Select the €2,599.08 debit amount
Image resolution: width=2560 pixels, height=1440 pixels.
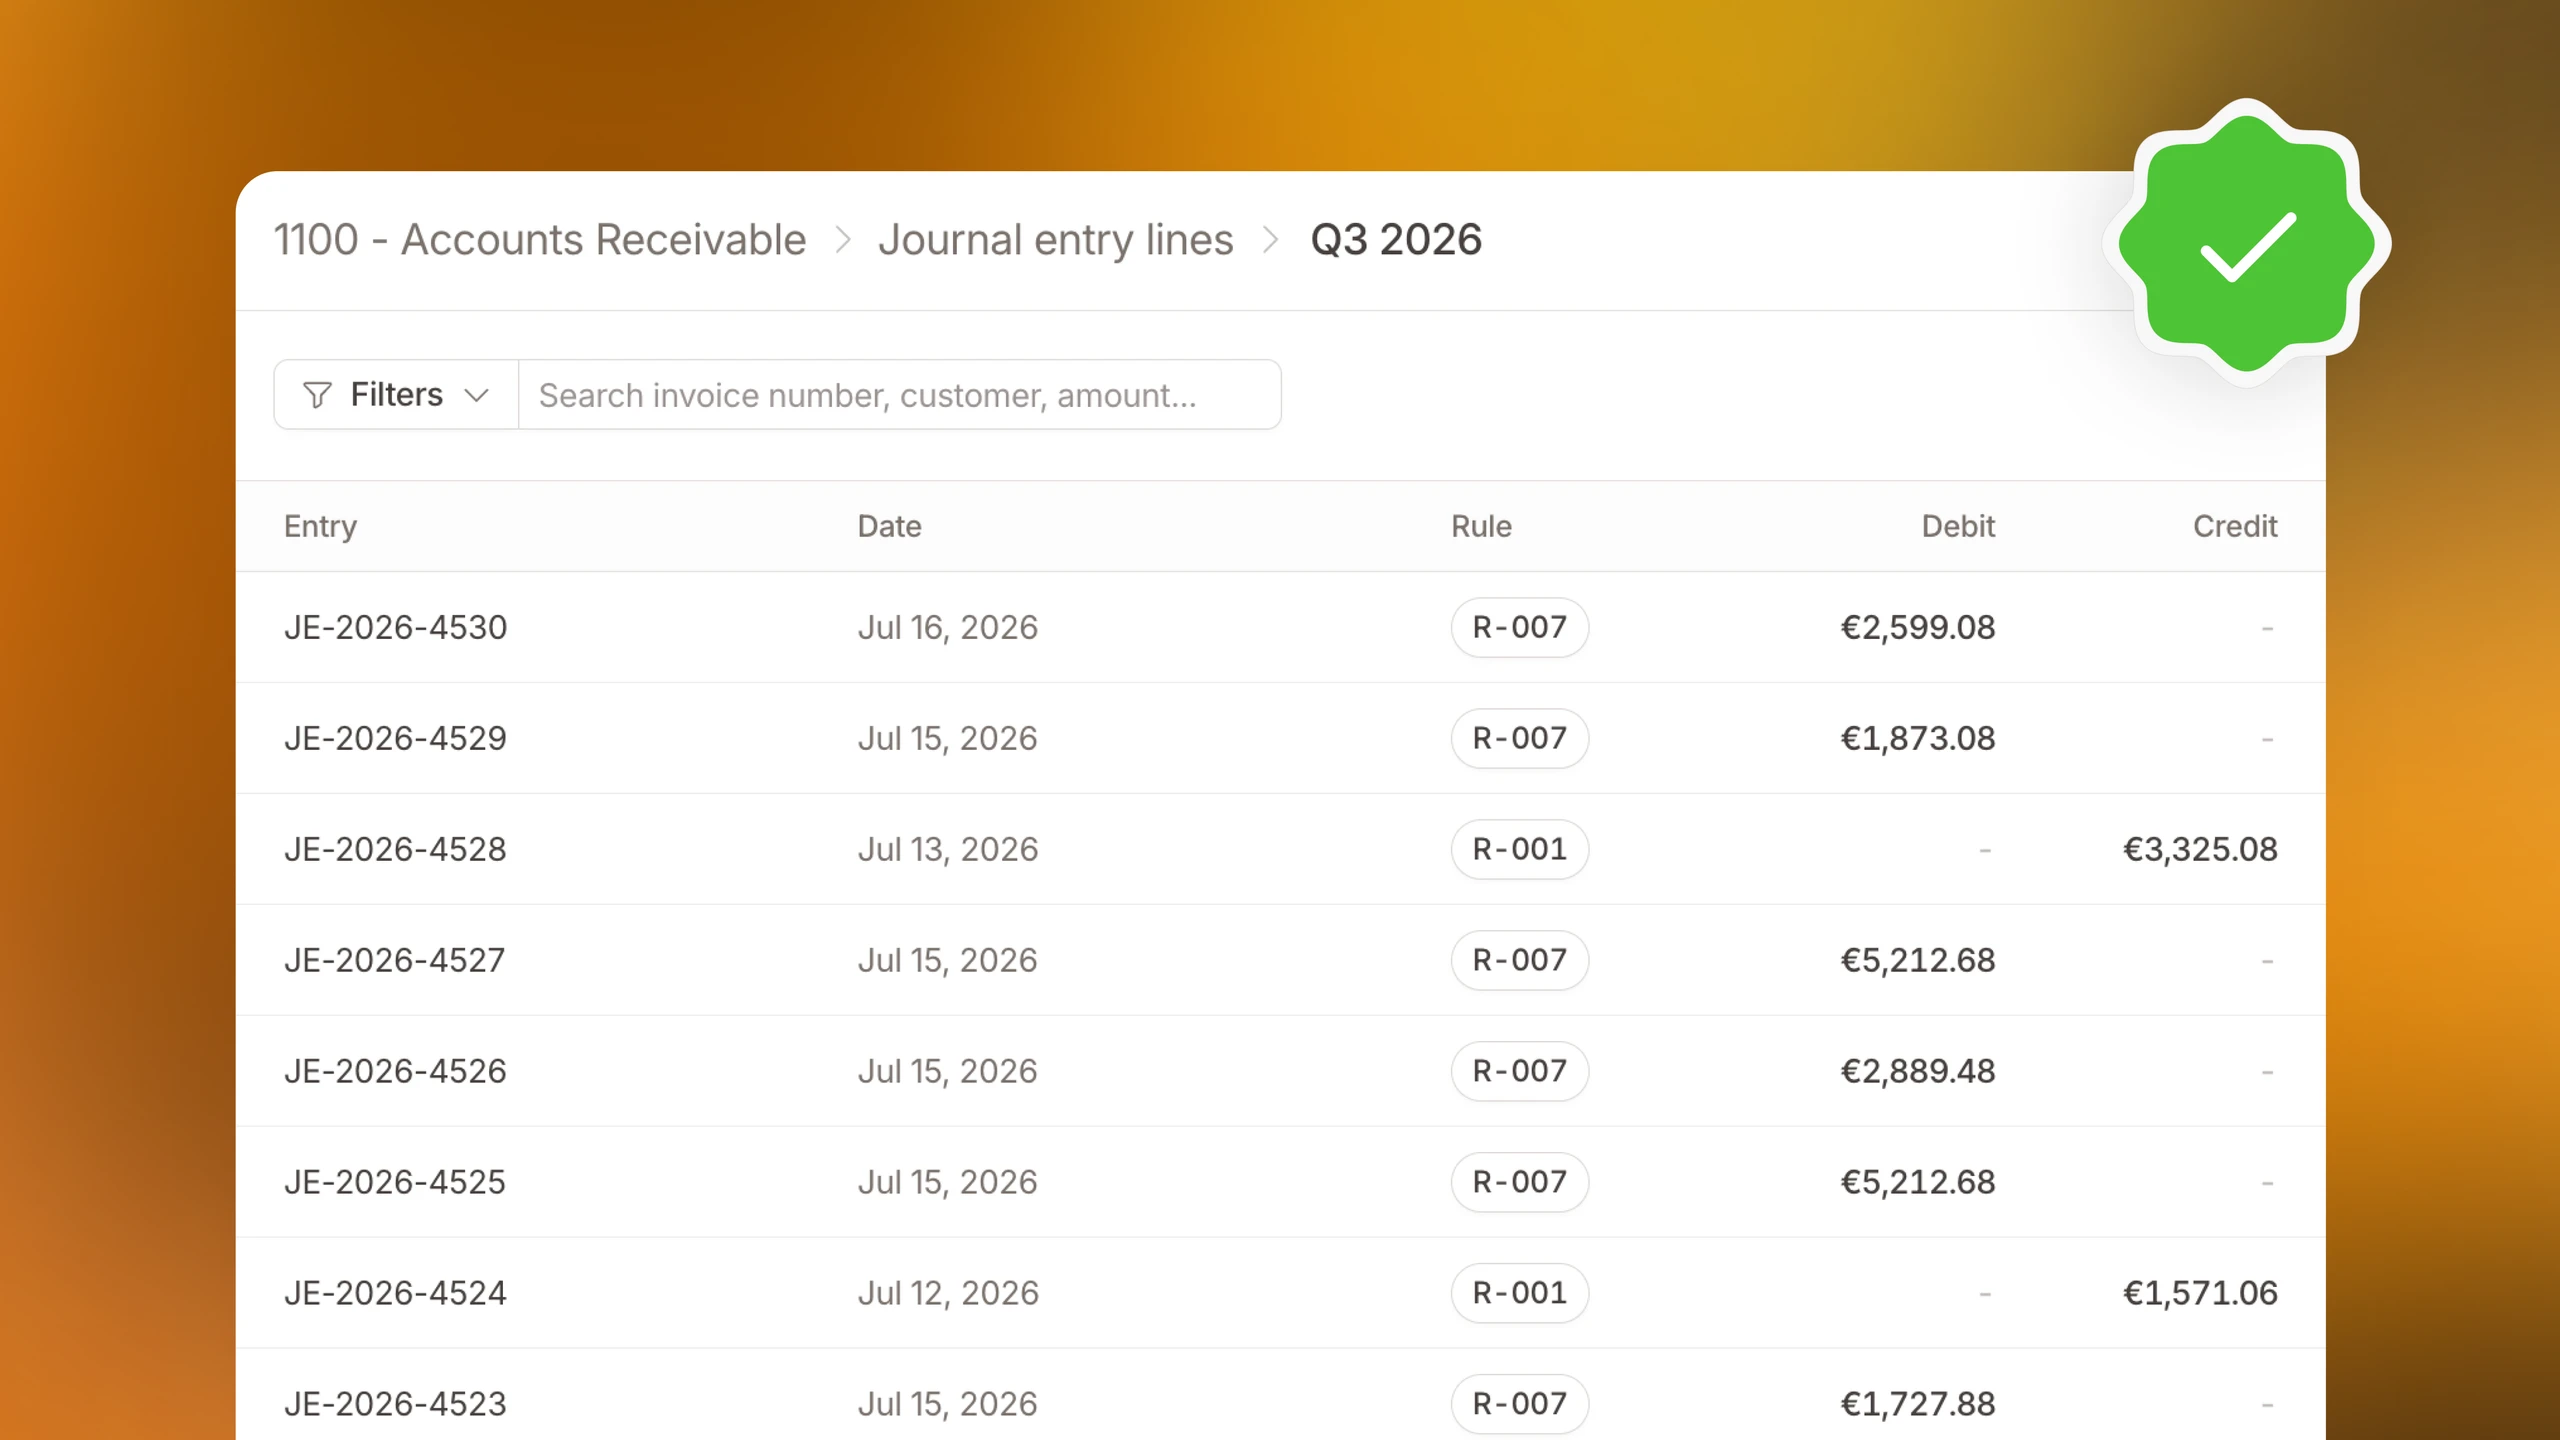(x=1918, y=627)
